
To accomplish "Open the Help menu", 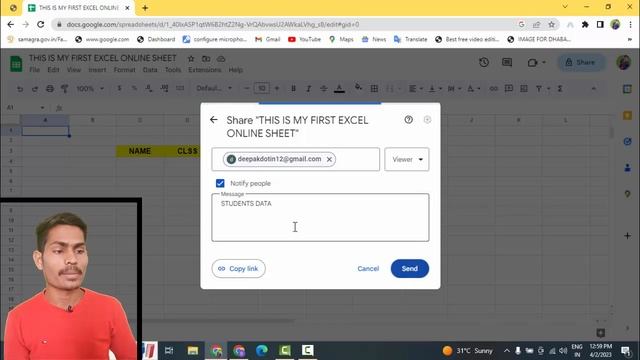I will tap(236, 70).
